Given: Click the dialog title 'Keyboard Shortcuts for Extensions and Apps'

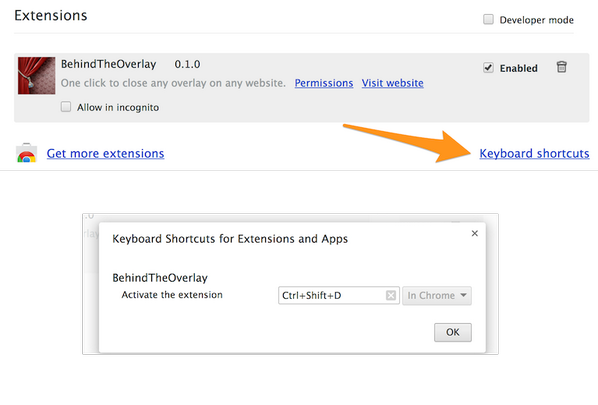Looking at the screenshot, I should click(230, 239).
